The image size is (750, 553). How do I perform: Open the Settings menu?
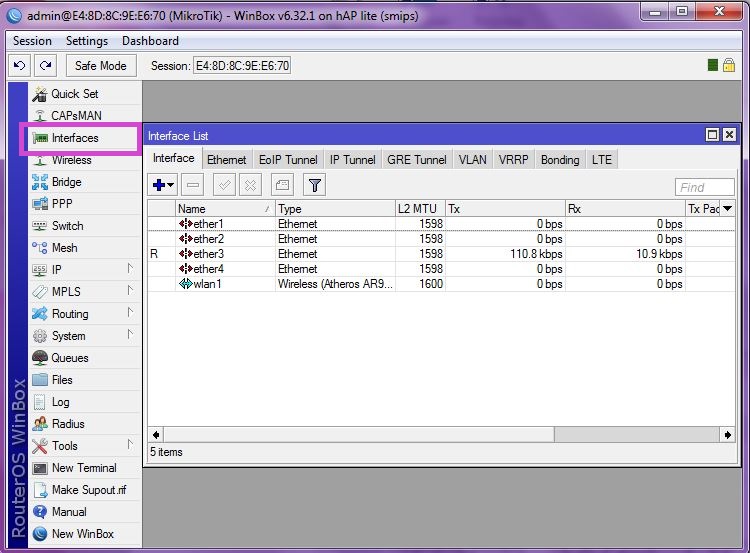click(87, 41)
